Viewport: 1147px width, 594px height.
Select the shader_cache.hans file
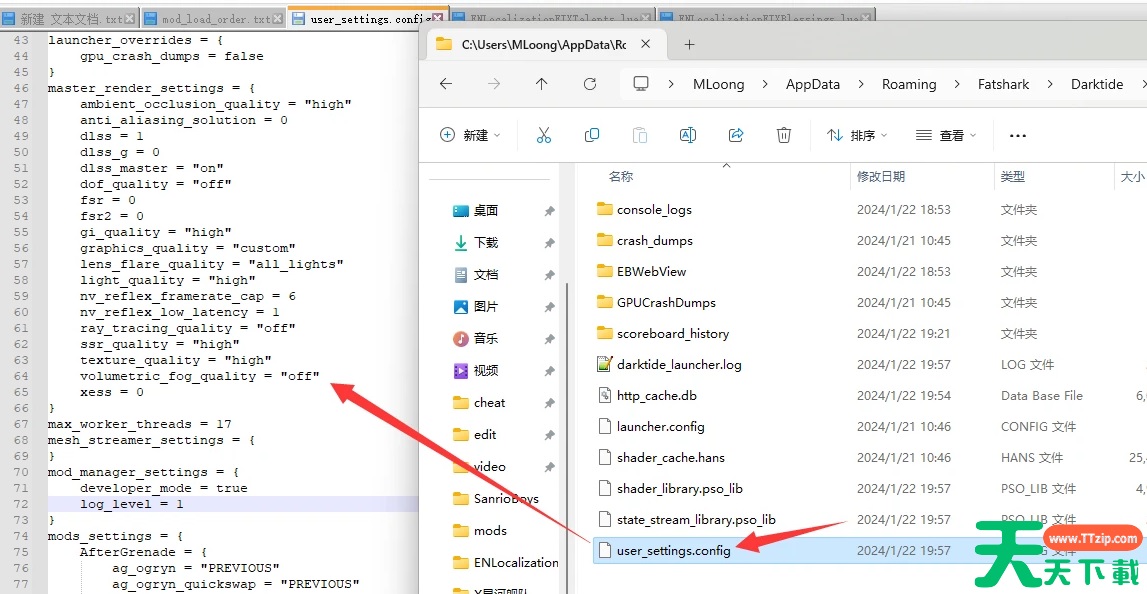click(x=671, y=458)
